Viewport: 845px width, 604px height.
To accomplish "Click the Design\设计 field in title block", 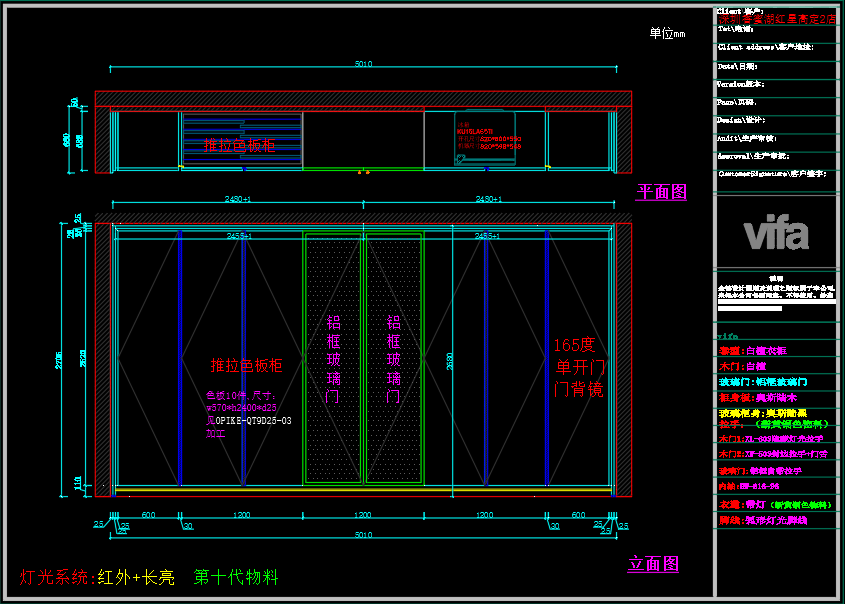I will click(741, 120).
